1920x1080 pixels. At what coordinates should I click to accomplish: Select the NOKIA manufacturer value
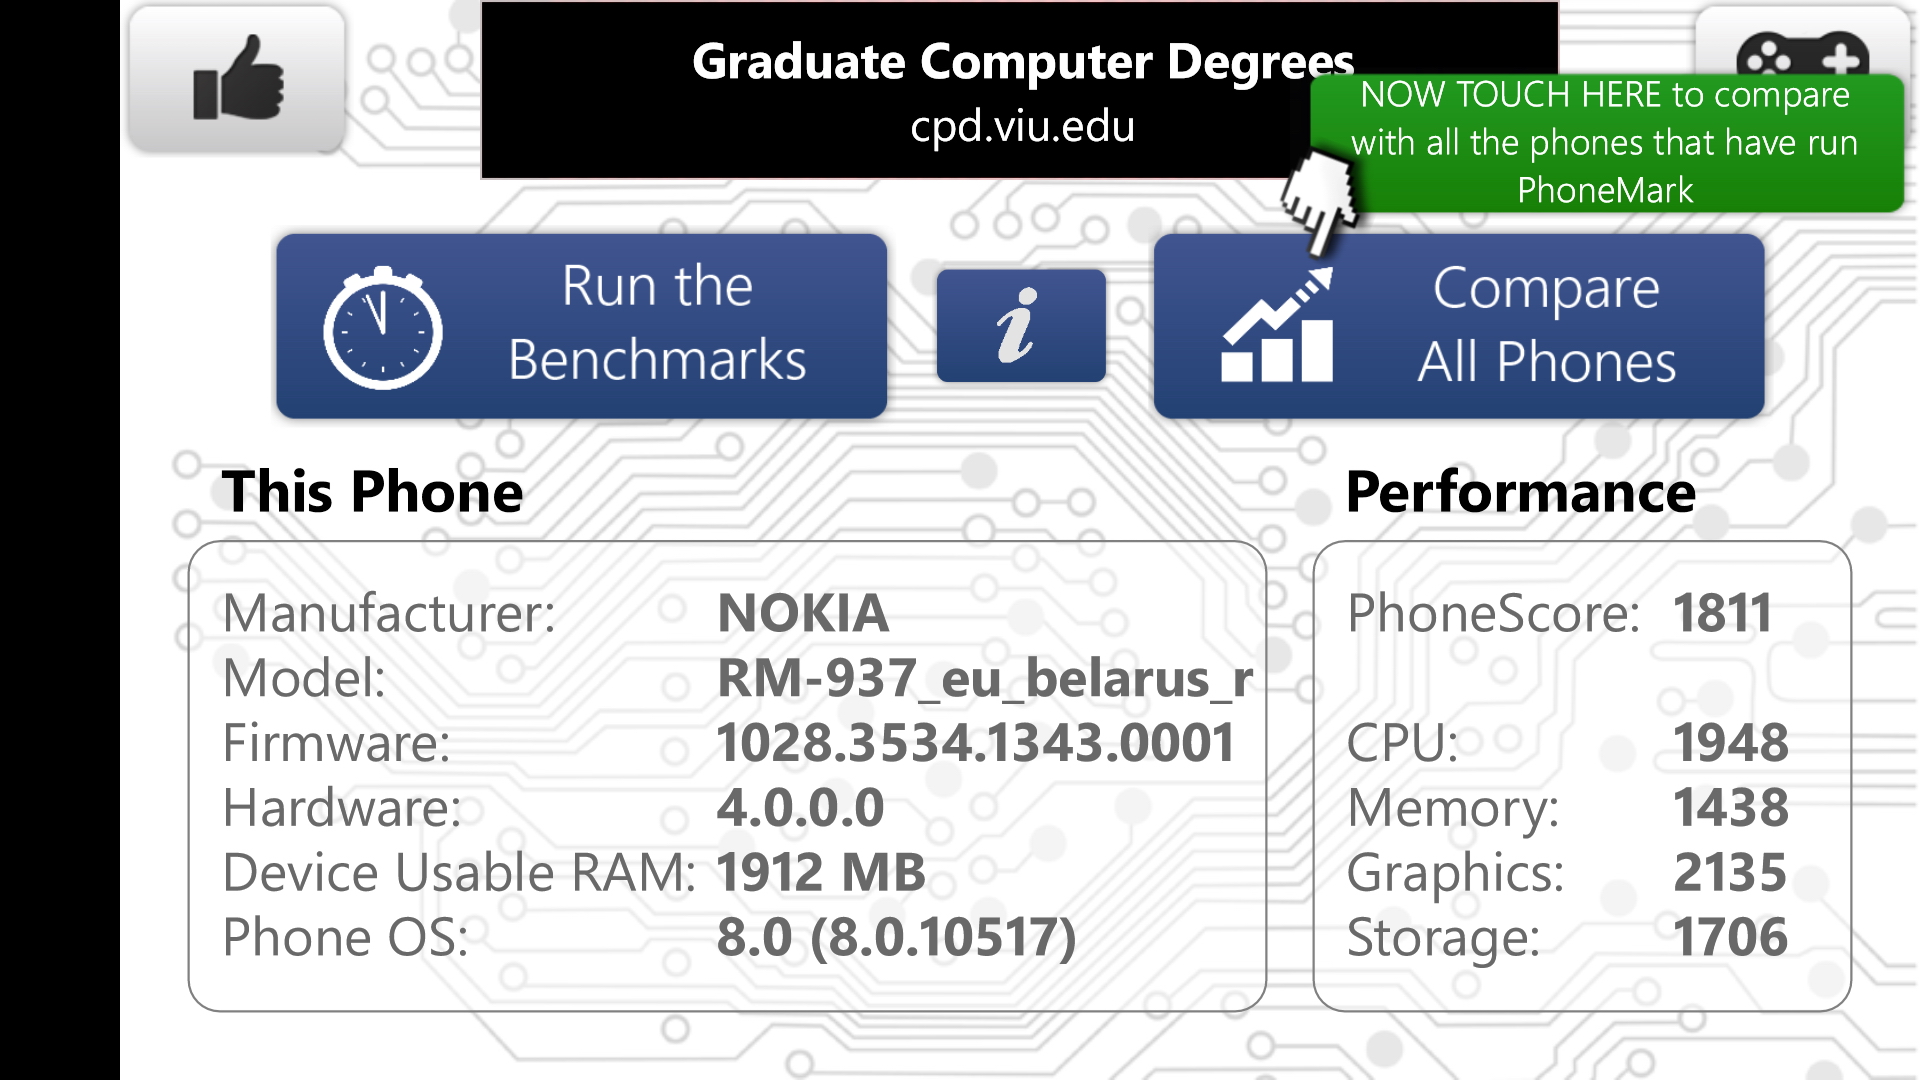(x=803, y=613)
